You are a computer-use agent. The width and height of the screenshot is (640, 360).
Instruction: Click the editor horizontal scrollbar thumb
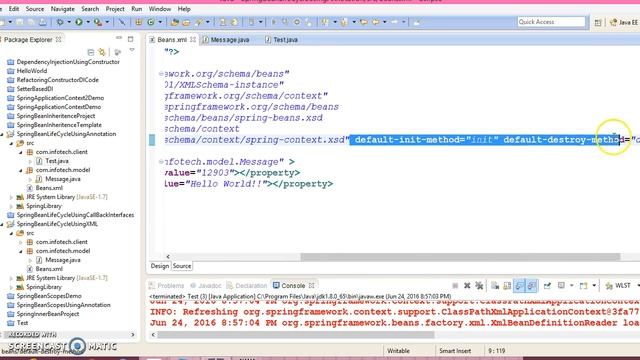pyautogui.click(x=460, y=257)
